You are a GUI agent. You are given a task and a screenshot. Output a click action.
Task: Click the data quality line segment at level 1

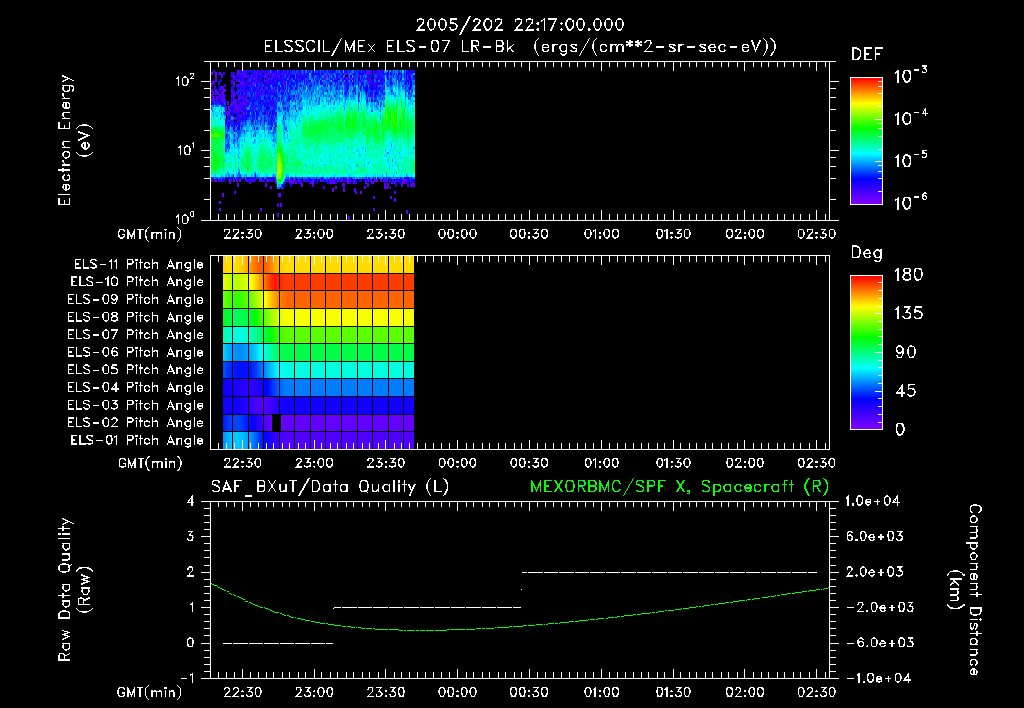point(427,607)
